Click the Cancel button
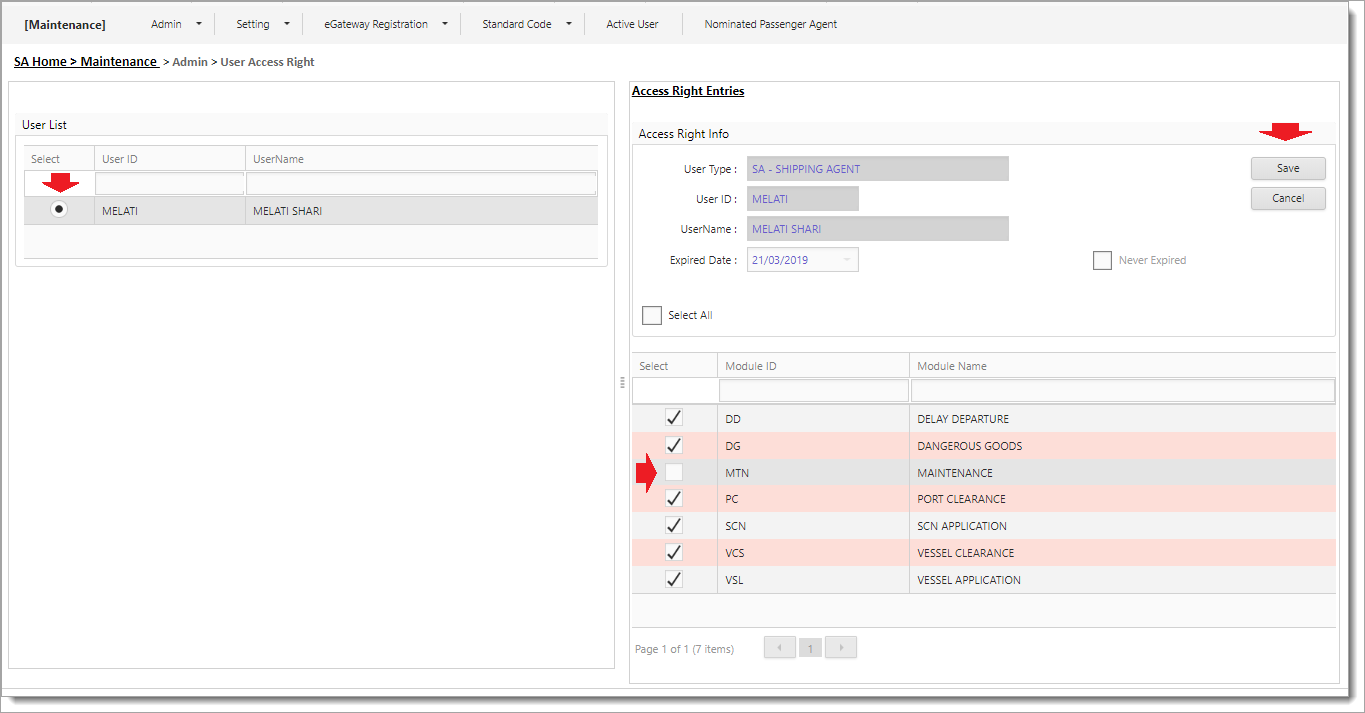 (x=1287, y=198)
